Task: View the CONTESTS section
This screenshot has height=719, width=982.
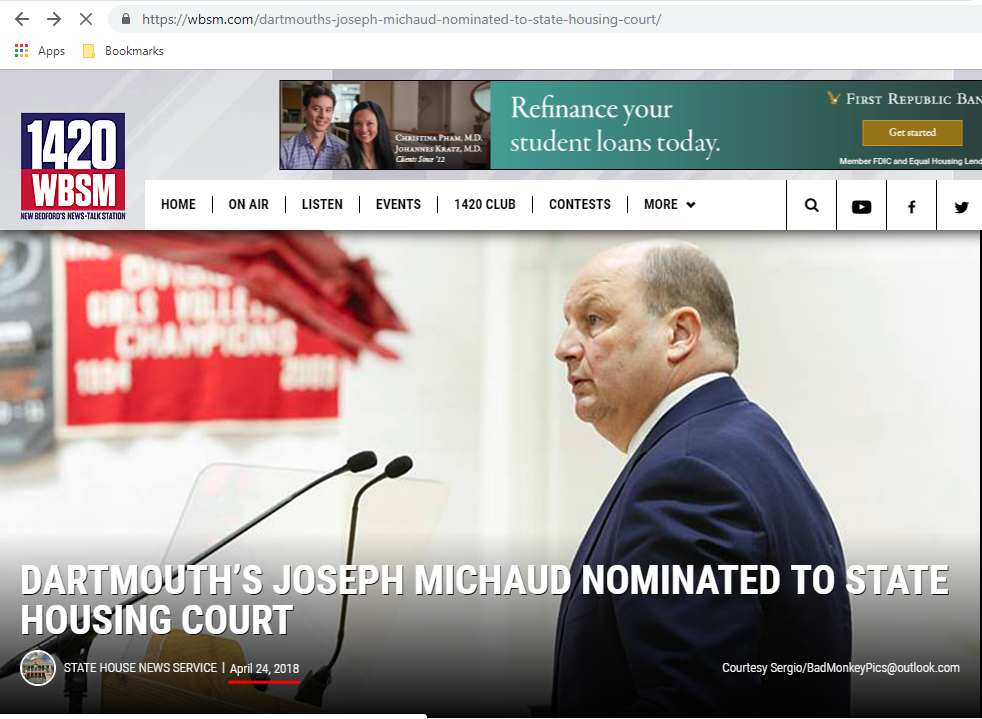Action: (580, 204)
